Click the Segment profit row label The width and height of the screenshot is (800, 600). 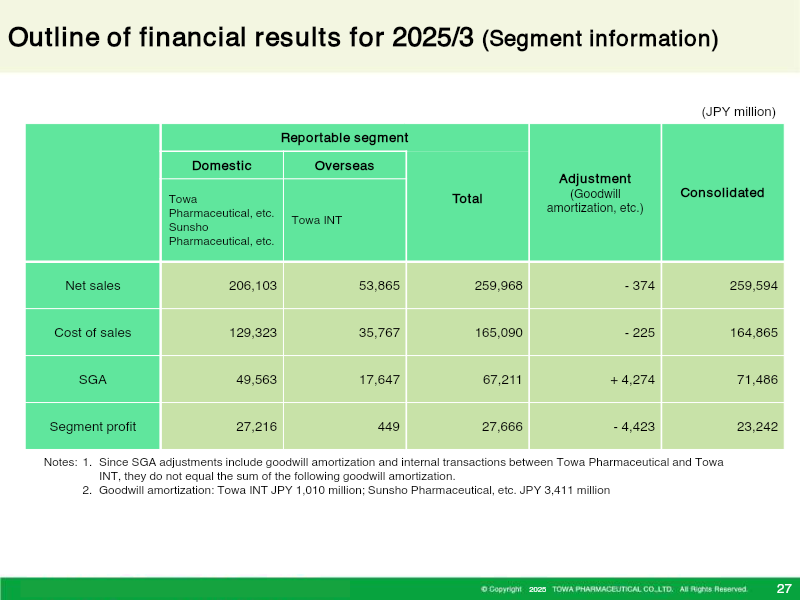click(93, 427)
